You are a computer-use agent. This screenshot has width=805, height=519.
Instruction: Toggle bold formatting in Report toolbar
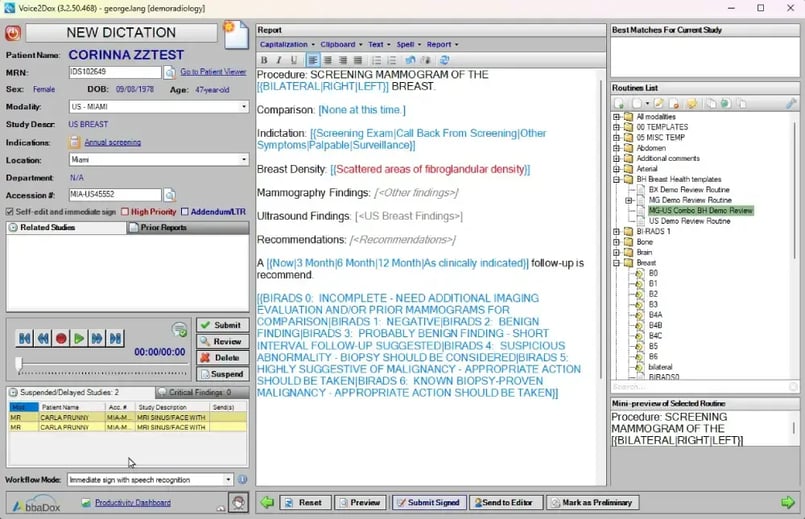tap(264, 60)
